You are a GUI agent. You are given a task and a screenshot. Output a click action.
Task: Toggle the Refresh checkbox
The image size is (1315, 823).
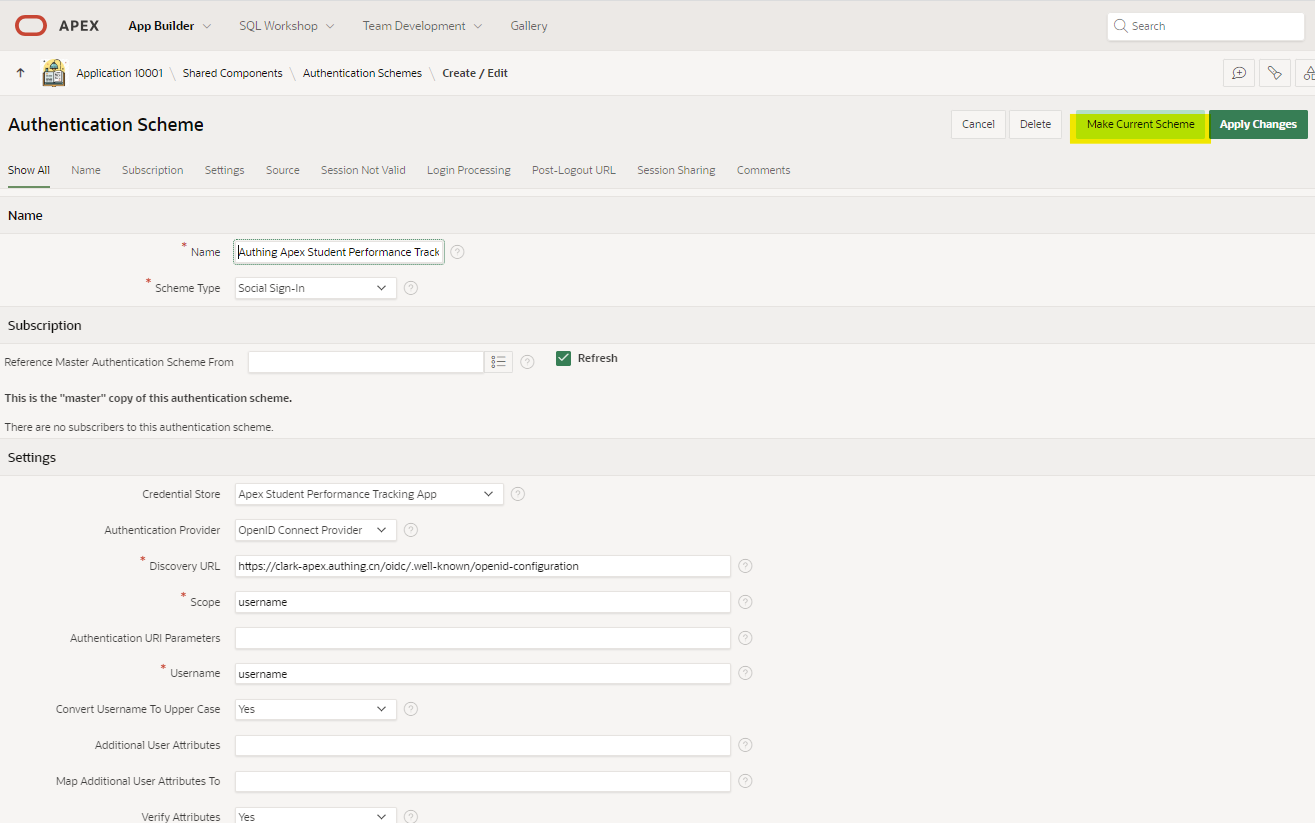564,358
